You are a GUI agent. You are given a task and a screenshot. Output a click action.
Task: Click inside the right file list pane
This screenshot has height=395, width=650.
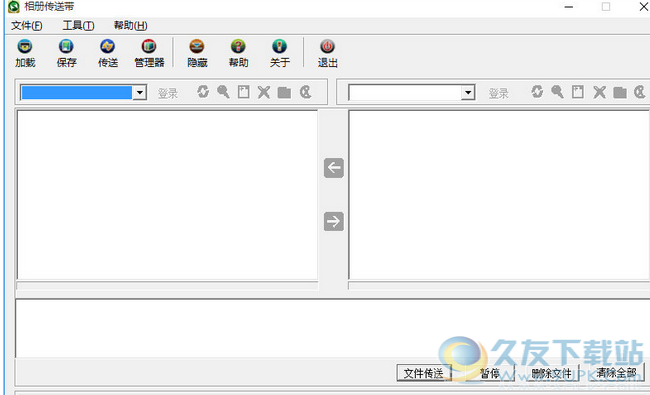point(499,195)
